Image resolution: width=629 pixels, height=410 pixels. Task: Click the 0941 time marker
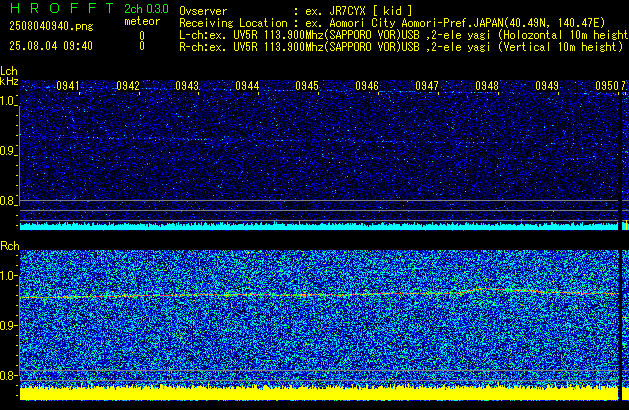68,86
